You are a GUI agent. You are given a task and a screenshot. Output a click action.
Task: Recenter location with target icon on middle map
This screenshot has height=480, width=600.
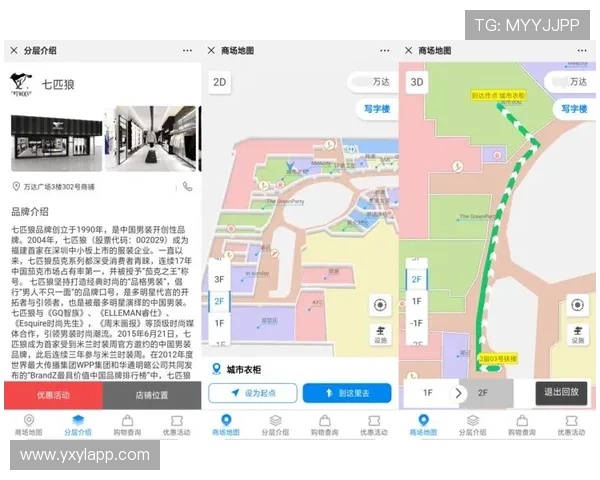point(380,305)
